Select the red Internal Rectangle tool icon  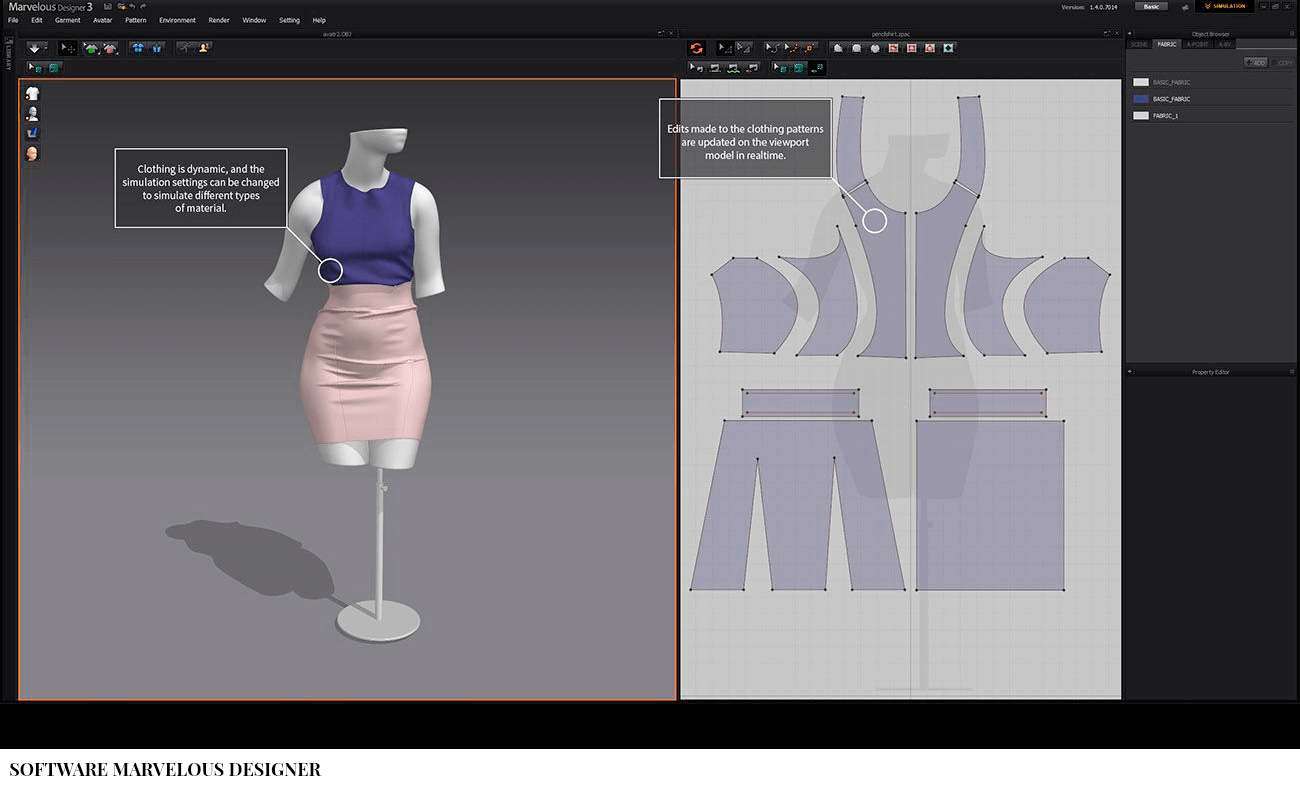[911, 48]
